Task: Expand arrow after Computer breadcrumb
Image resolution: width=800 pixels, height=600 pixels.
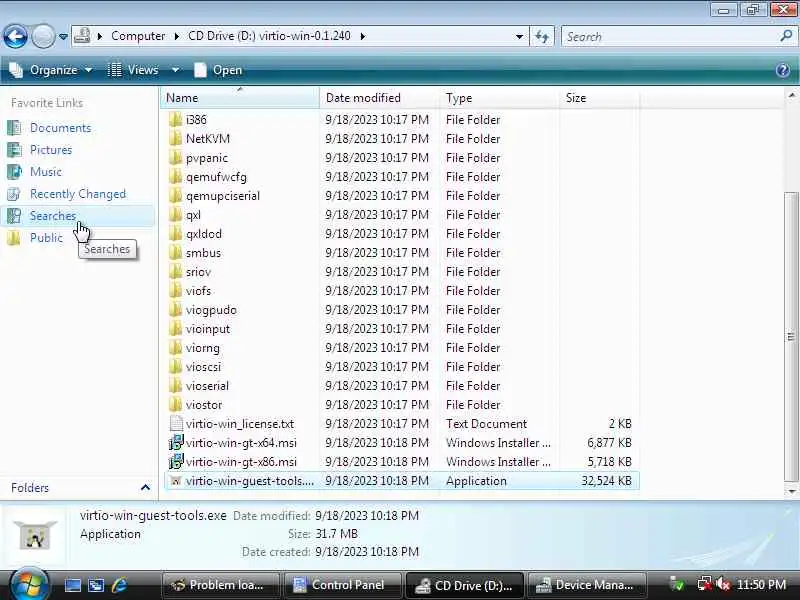Action: tap(177, 36)
